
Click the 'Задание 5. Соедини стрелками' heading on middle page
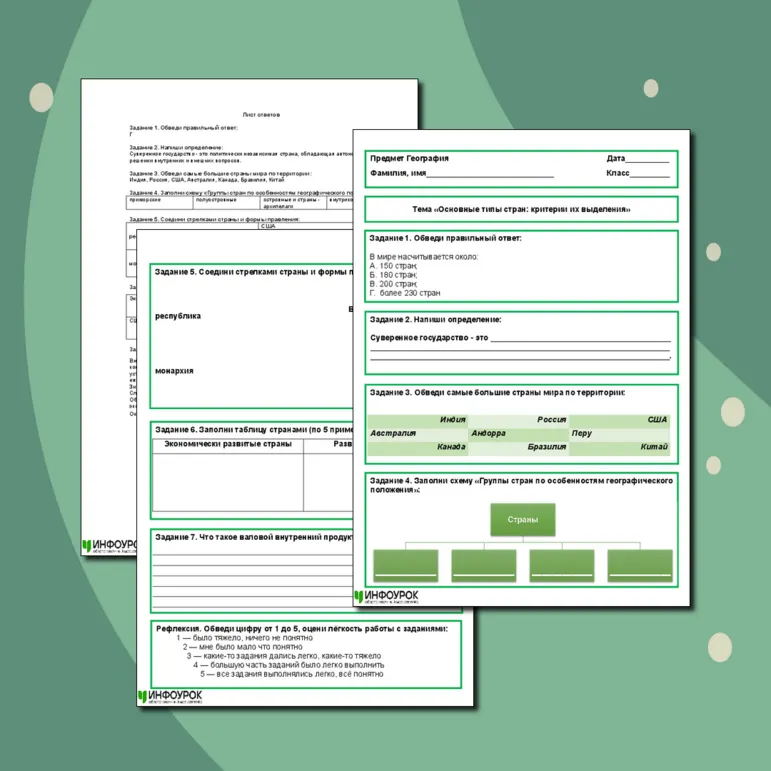coord(254,272)
